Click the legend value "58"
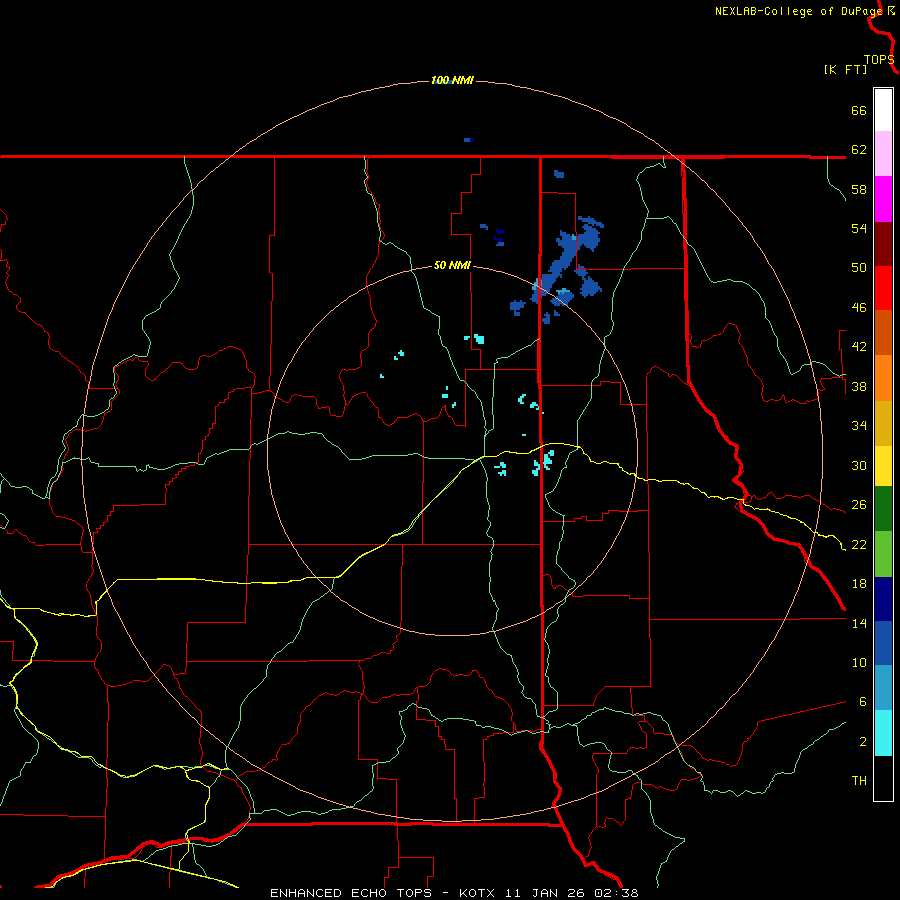Screen dimensions: 900x900 [x=859, y=189]
